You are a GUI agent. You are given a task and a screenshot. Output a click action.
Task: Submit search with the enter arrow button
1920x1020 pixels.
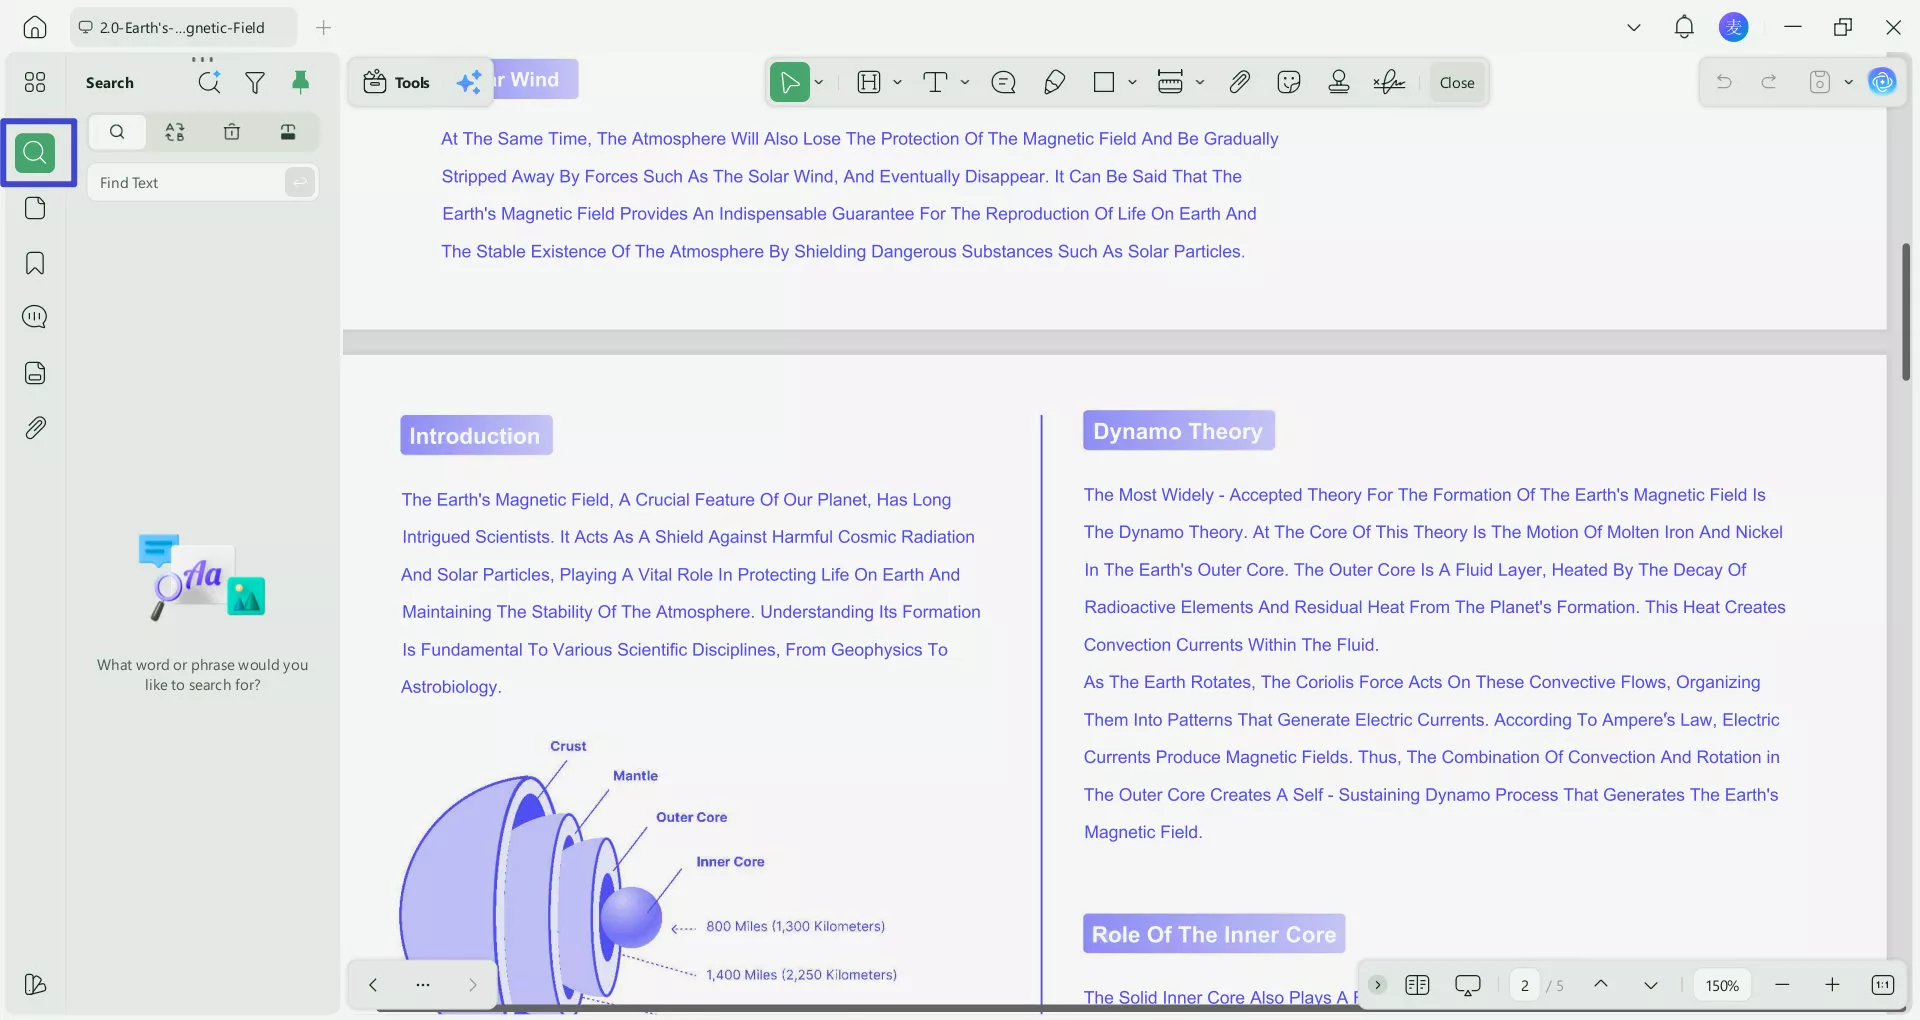pyautogui.click(x=300, y=183)
